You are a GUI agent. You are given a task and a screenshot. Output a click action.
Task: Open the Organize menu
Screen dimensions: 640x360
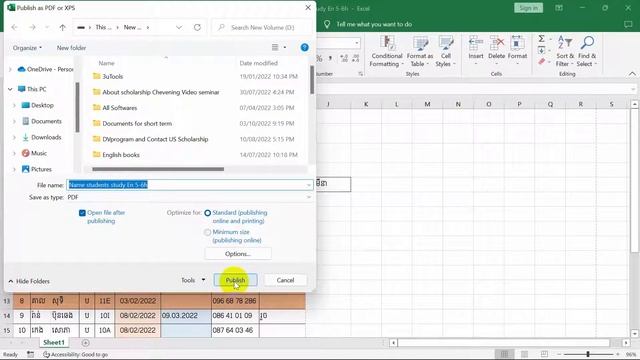click(x=27, y=48)
